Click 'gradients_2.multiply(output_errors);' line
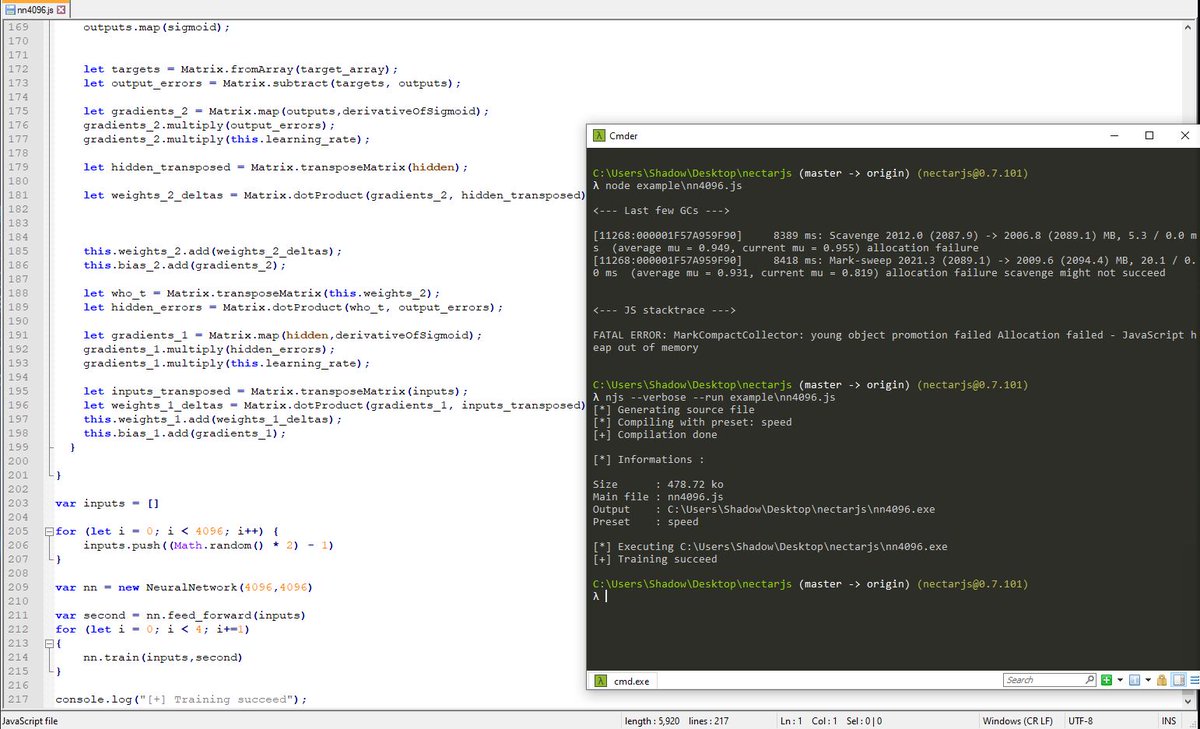The height and width of the screenshot is (729, 1200). tap(208, 125)
